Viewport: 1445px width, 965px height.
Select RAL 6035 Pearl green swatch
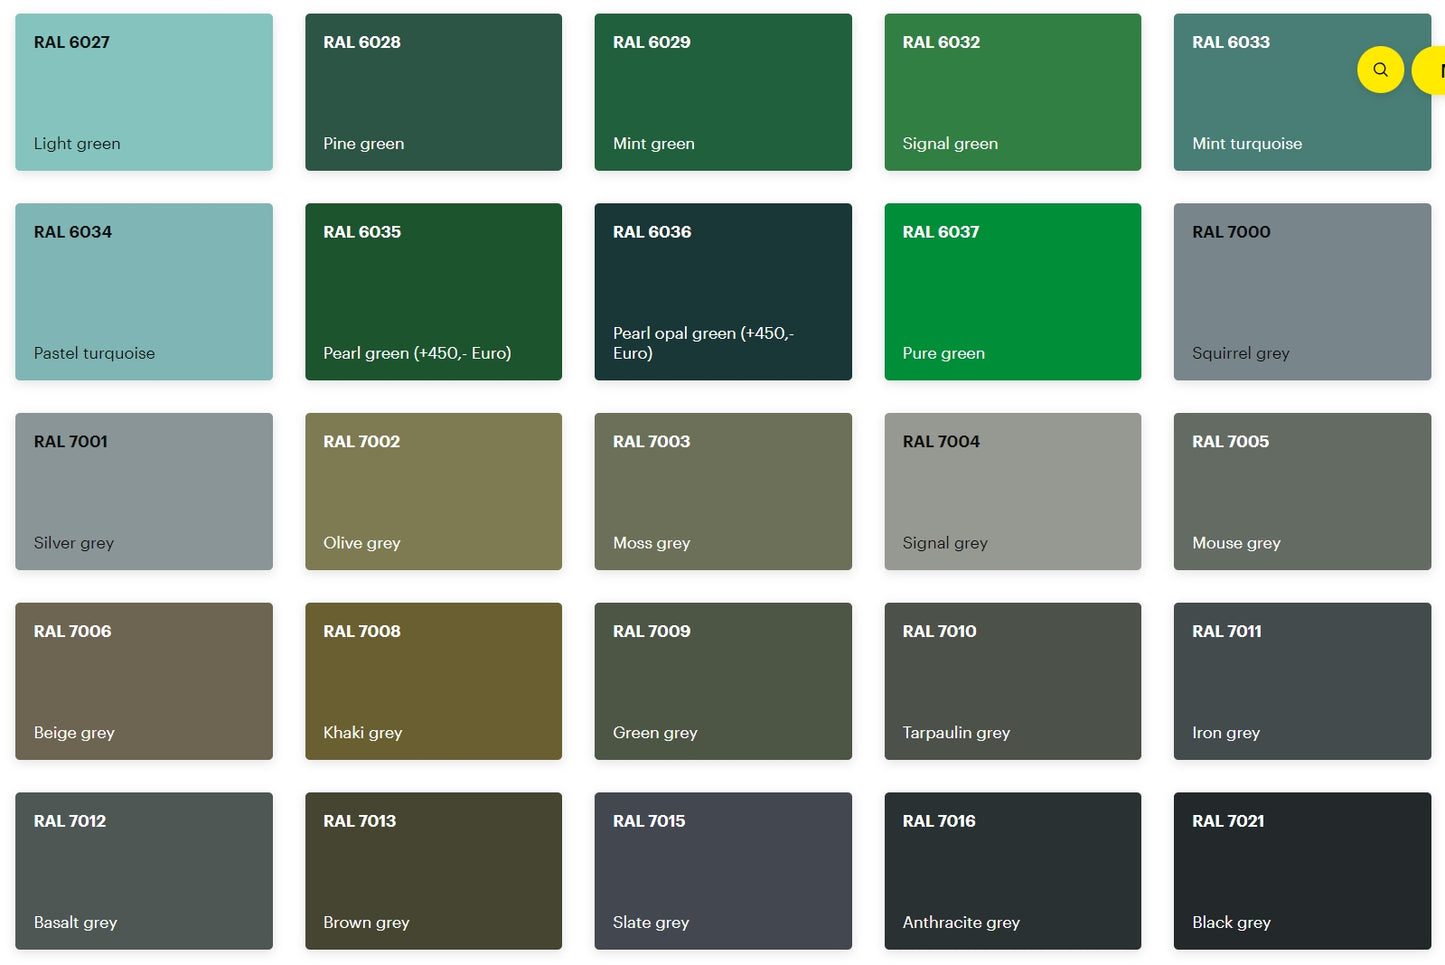[x=433, y=292]
